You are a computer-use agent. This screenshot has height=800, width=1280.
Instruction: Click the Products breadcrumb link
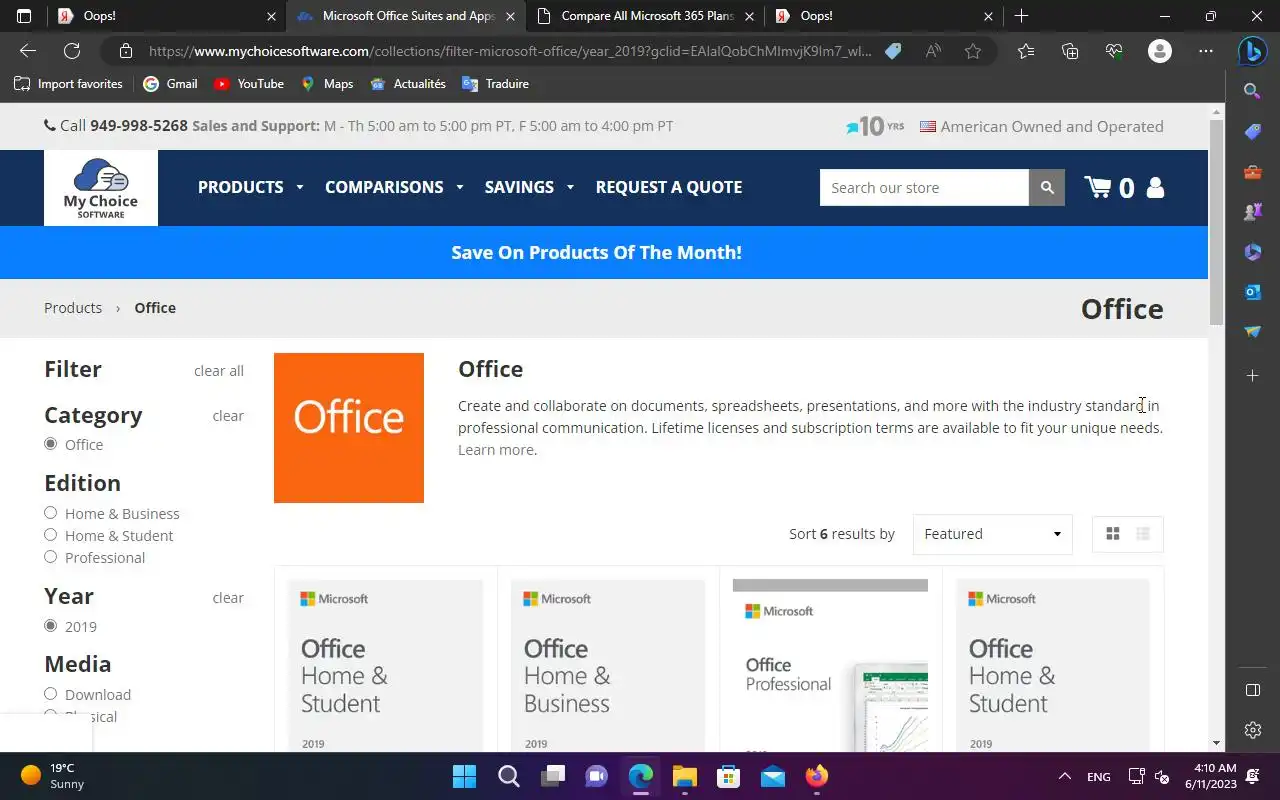pos(73,308)
